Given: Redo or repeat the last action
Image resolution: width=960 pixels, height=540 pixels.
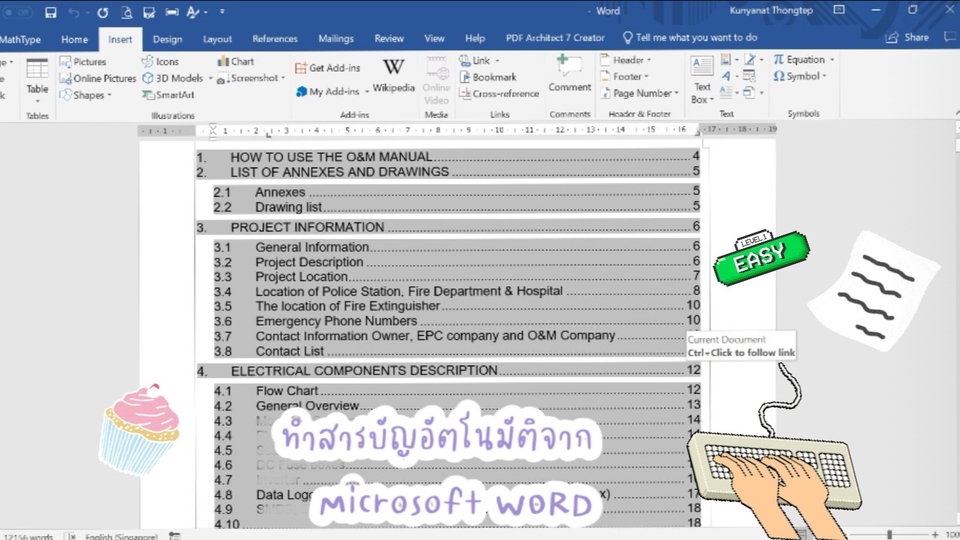Looking at the screenshot, I should 102,12.
